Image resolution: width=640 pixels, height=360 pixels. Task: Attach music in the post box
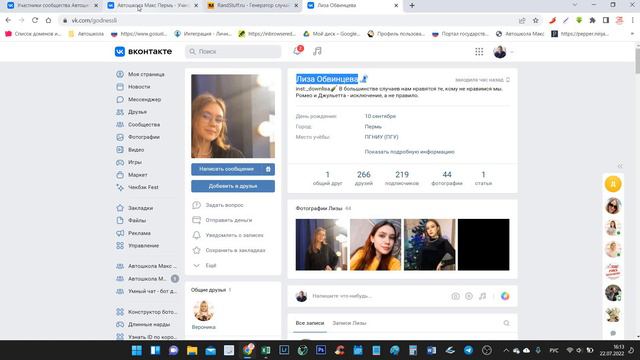(482, 296)
